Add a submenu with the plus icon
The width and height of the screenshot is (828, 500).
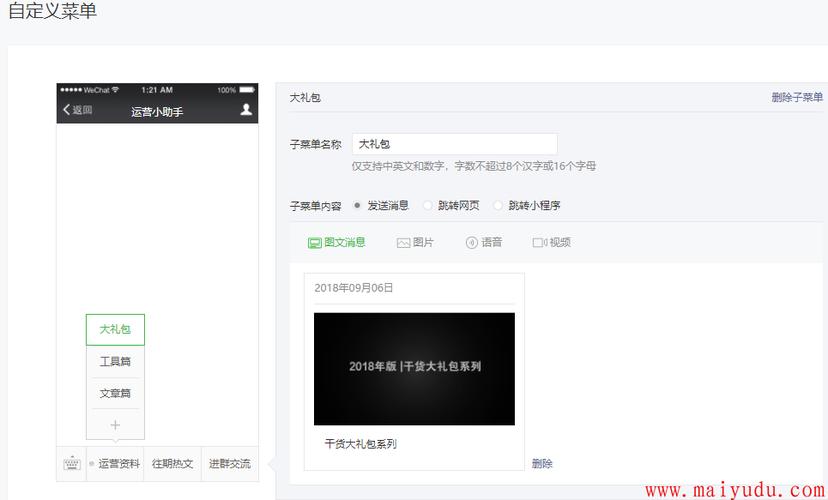(x=115, y=424)
